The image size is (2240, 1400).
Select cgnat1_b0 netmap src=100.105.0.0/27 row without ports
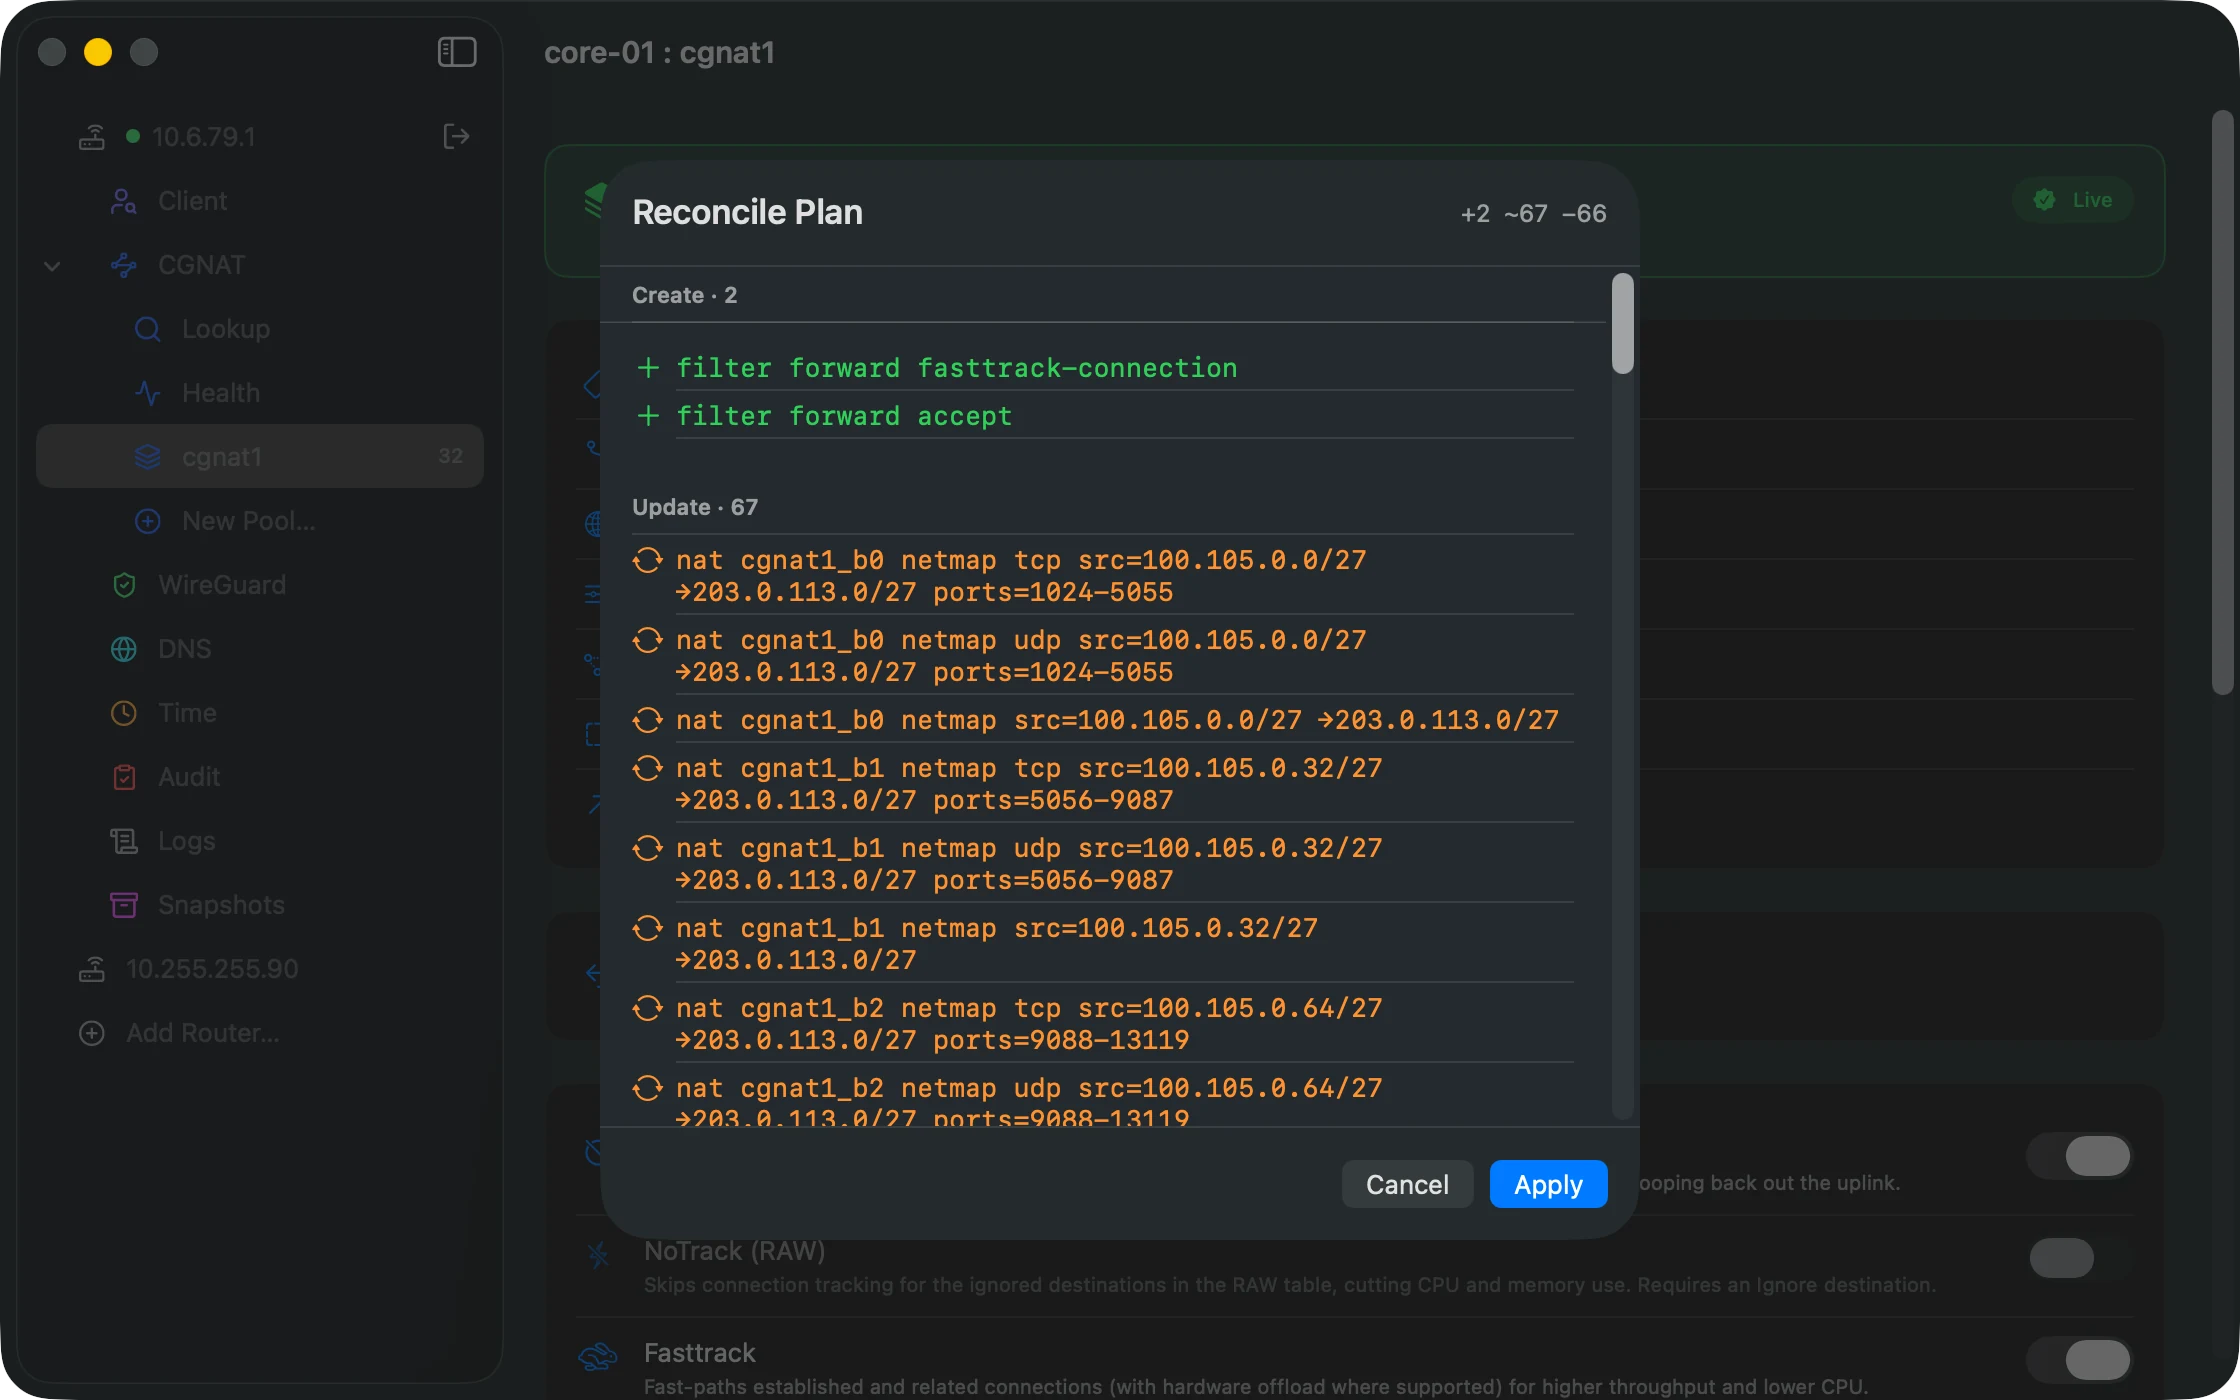point(1104,720)
